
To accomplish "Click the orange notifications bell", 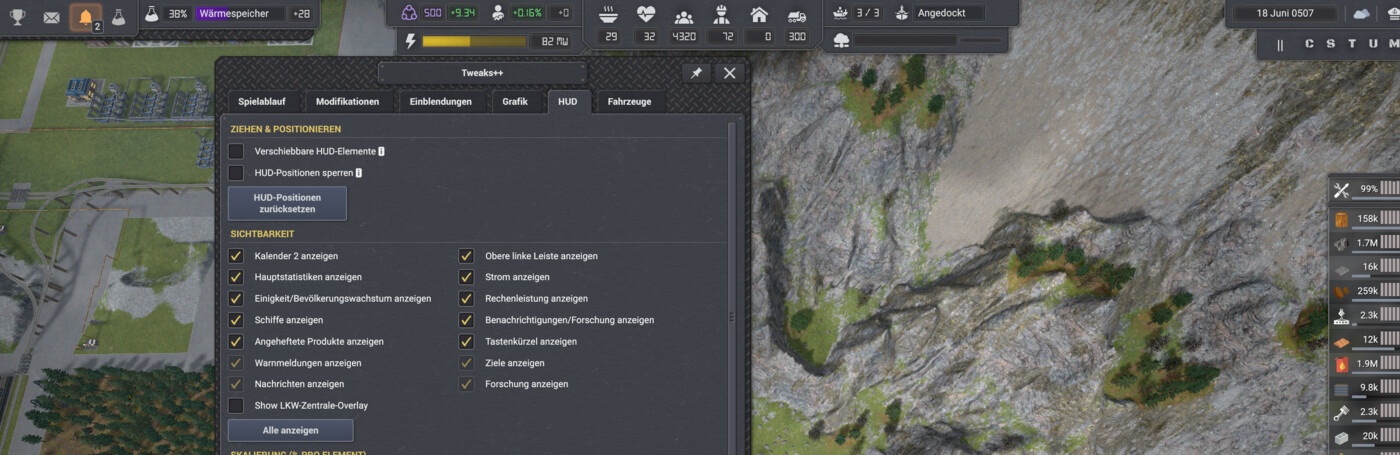I will coord(85,17).
